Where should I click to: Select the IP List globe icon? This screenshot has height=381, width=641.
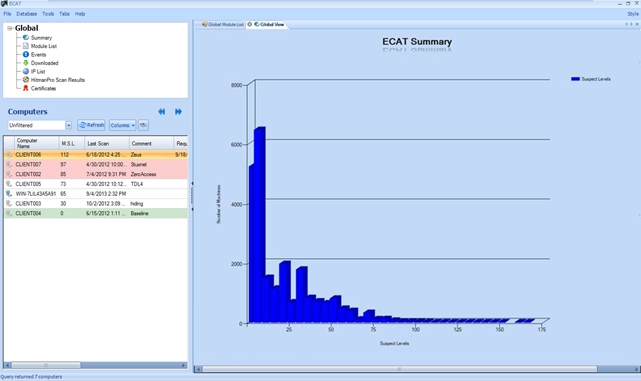[26, 71]
